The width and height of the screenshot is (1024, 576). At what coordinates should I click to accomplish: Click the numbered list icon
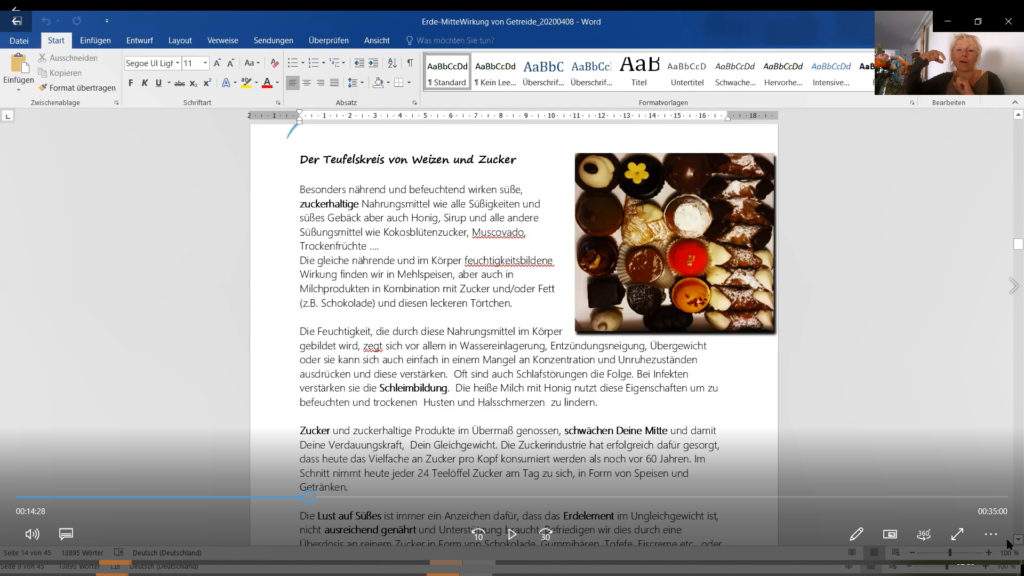313,63
